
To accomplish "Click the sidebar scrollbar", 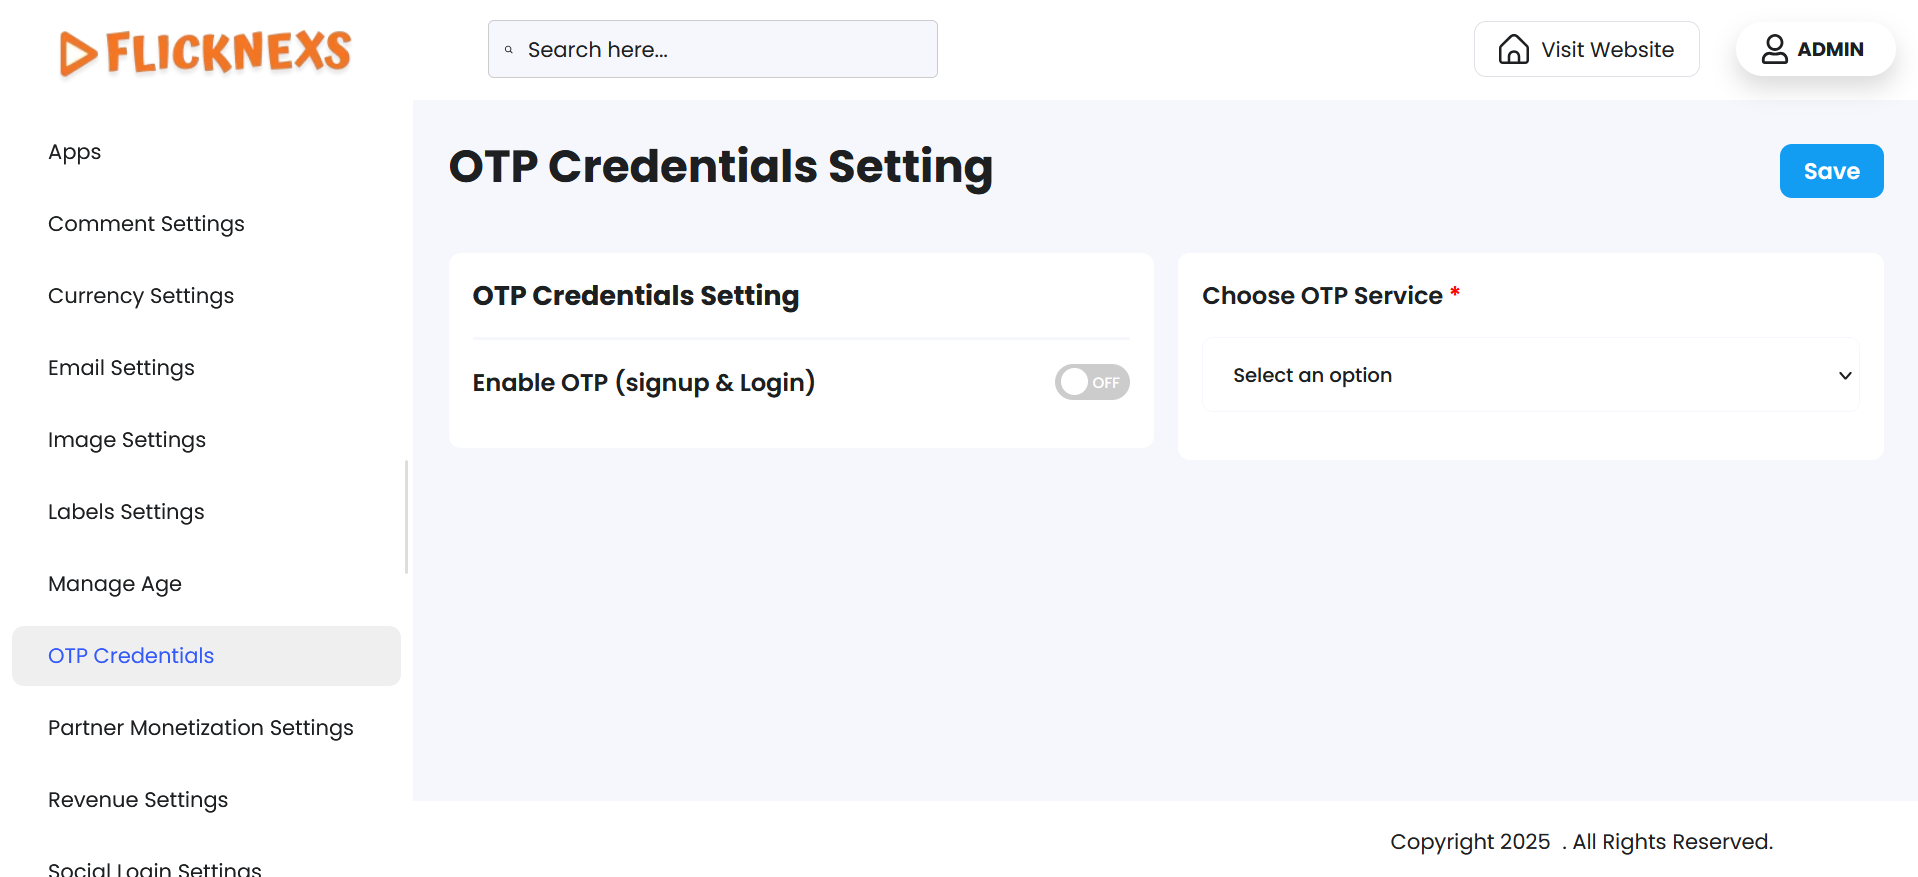I will 406,516.
